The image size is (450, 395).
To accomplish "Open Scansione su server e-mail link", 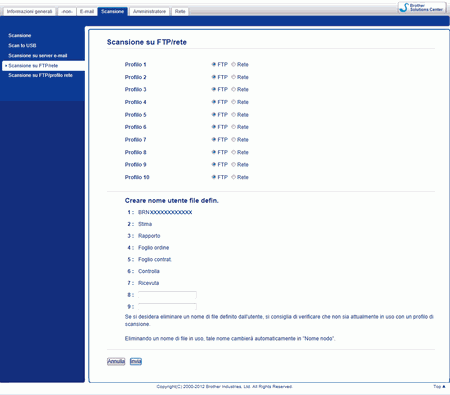I will (x=38, y=55).
